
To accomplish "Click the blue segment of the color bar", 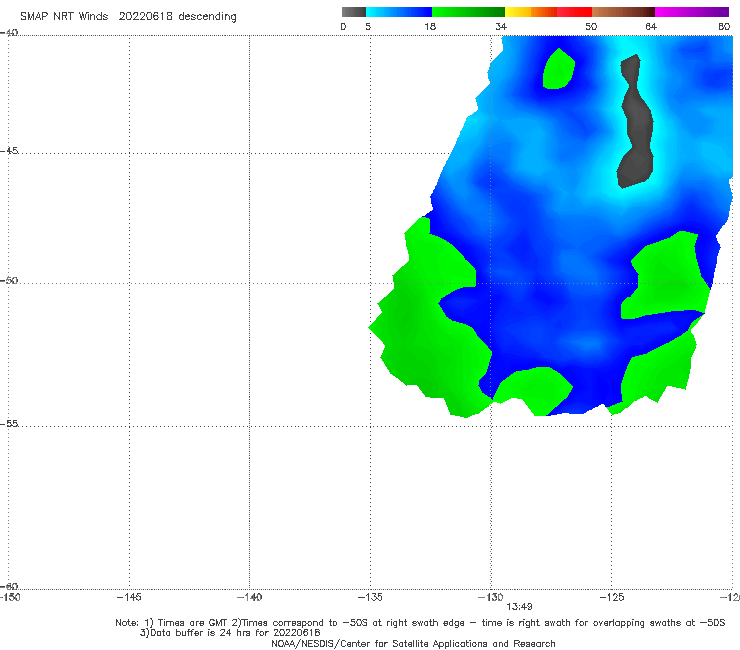I will tap(399, 12).
